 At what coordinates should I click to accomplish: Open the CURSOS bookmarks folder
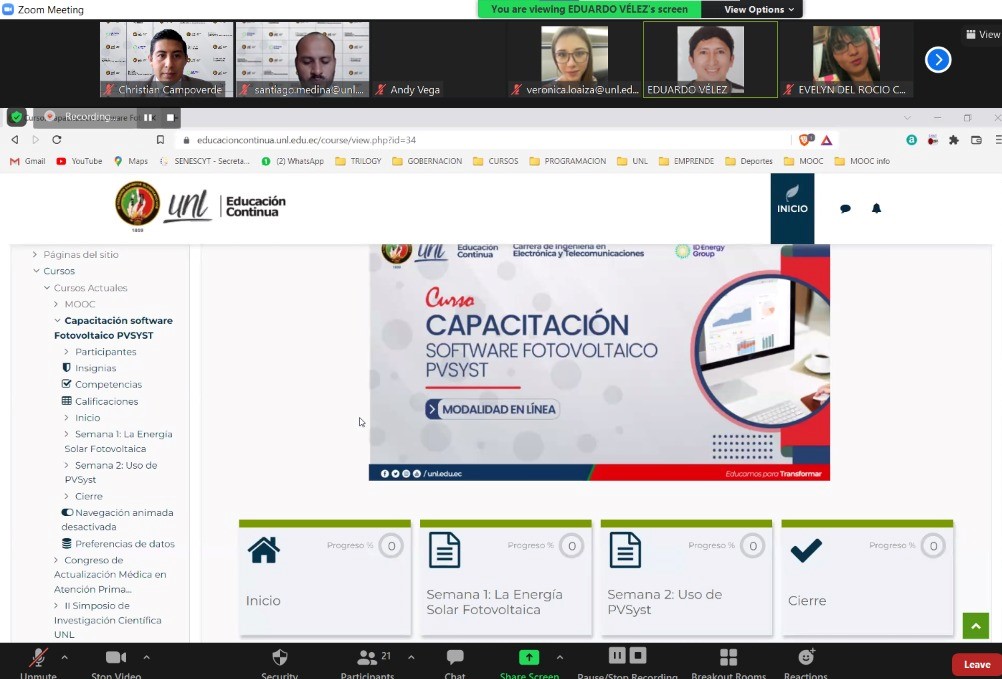(496, 161)
